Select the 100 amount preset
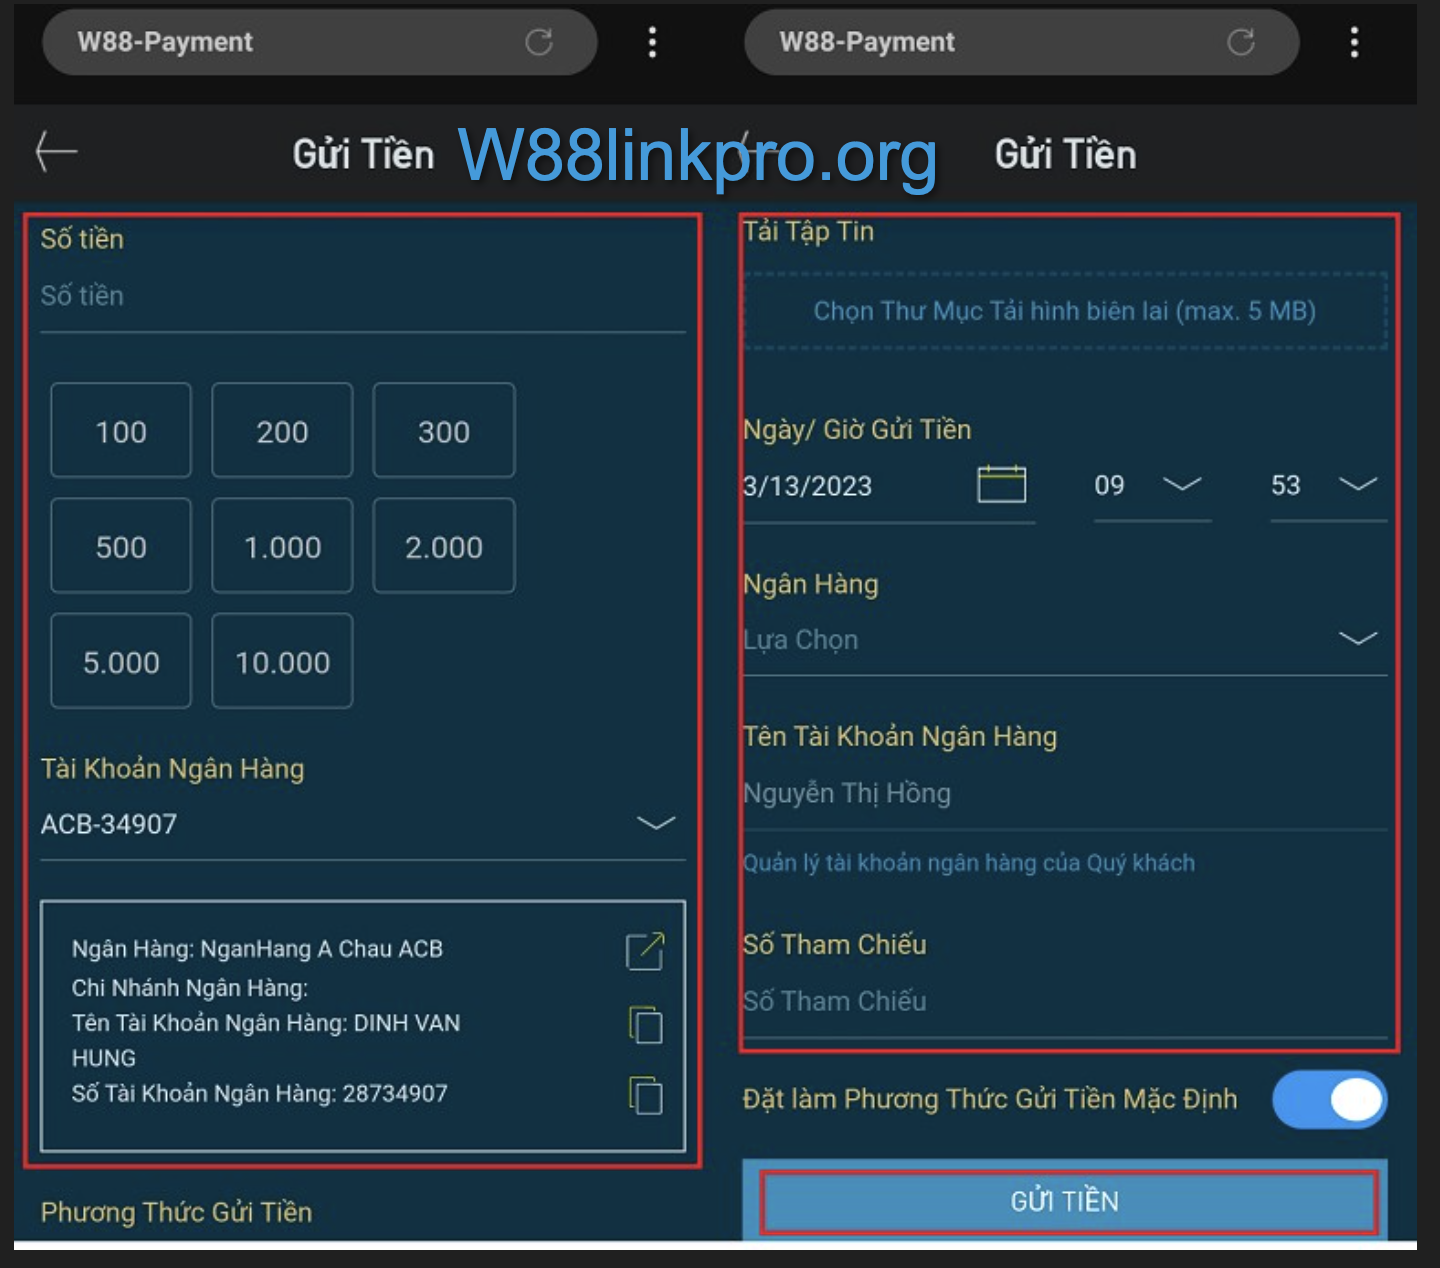1440x1268 pixels. pos(121,431)
